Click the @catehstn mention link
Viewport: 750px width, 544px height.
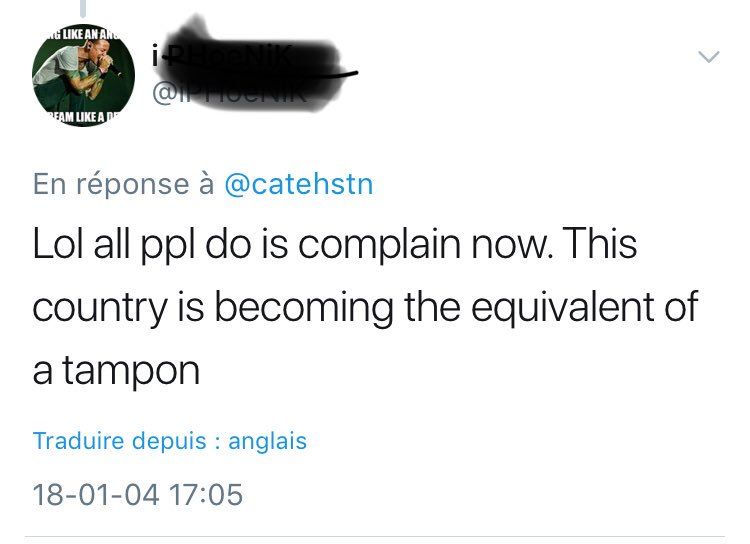298,184
